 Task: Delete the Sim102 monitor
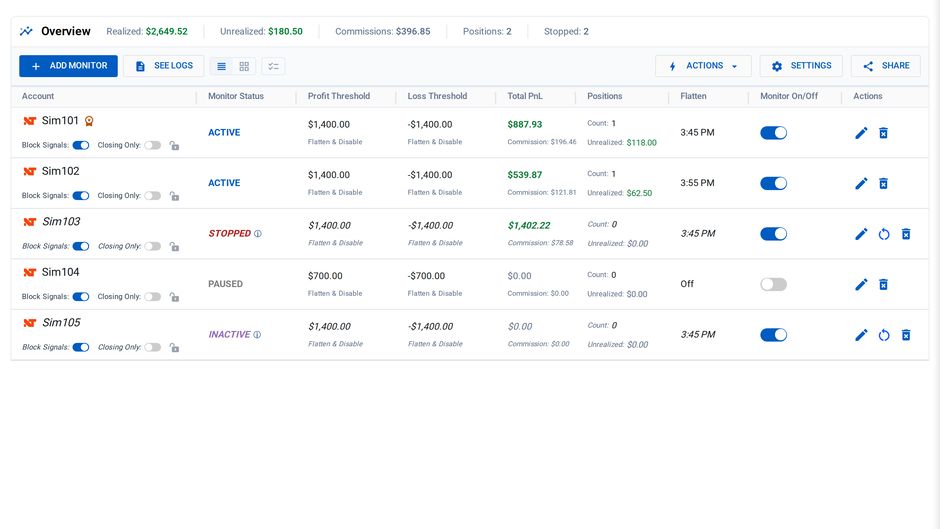click(883, 184)
